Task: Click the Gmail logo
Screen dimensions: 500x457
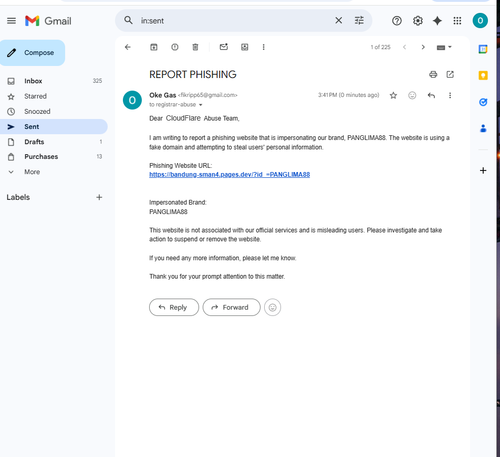Action: tap(48, 21)
